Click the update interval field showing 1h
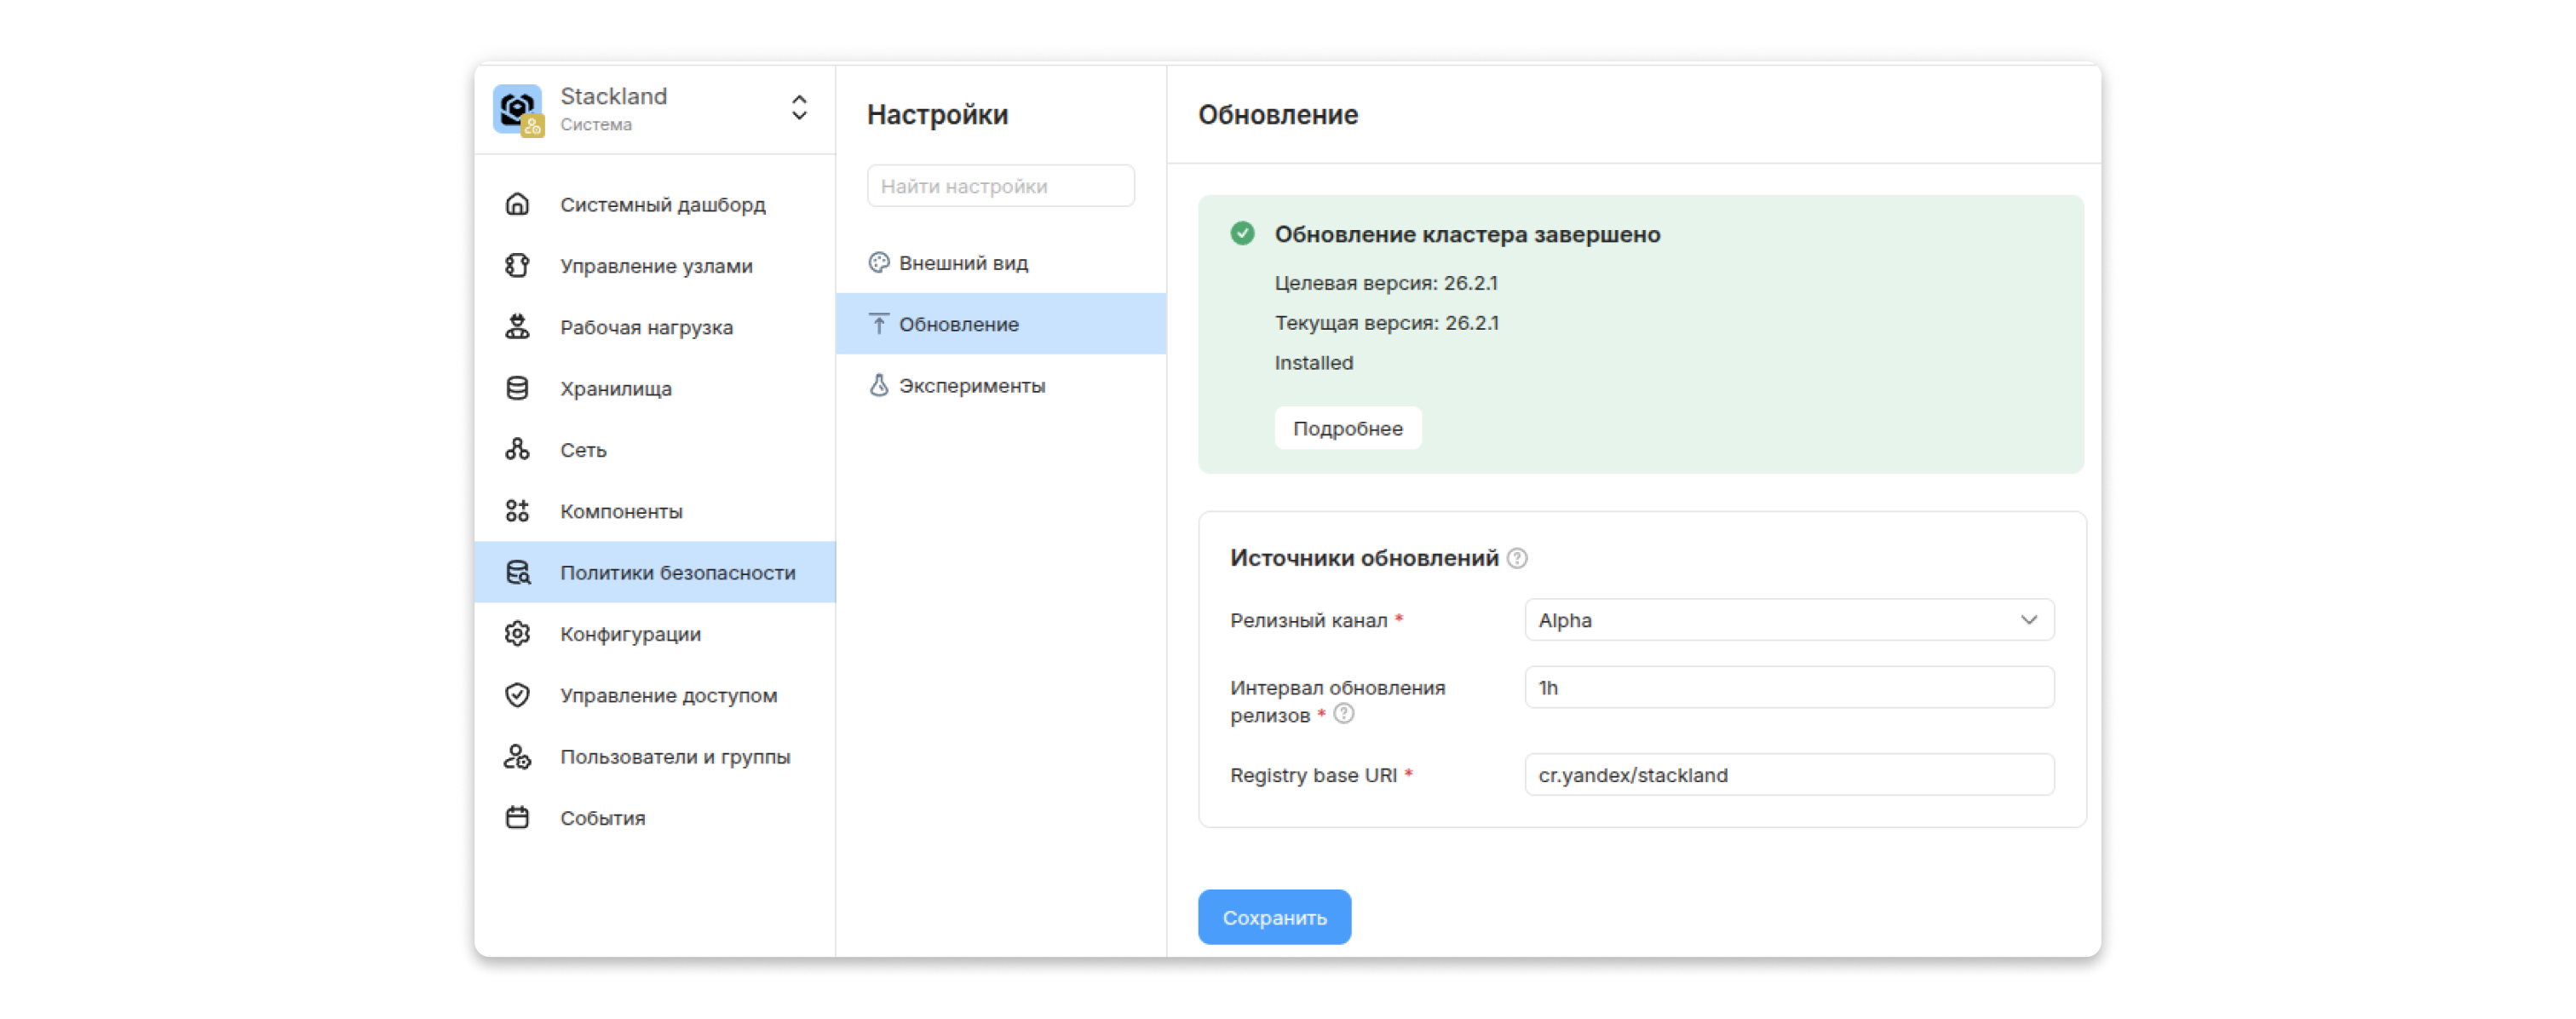 (1789, 687)
